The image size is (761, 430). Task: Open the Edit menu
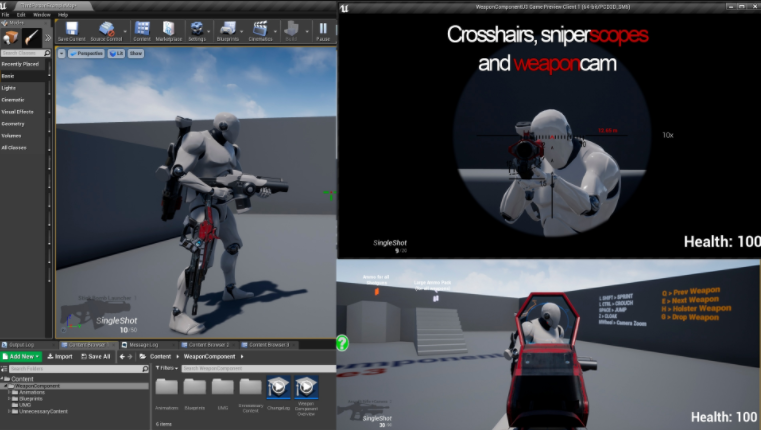tap(21, 15)
